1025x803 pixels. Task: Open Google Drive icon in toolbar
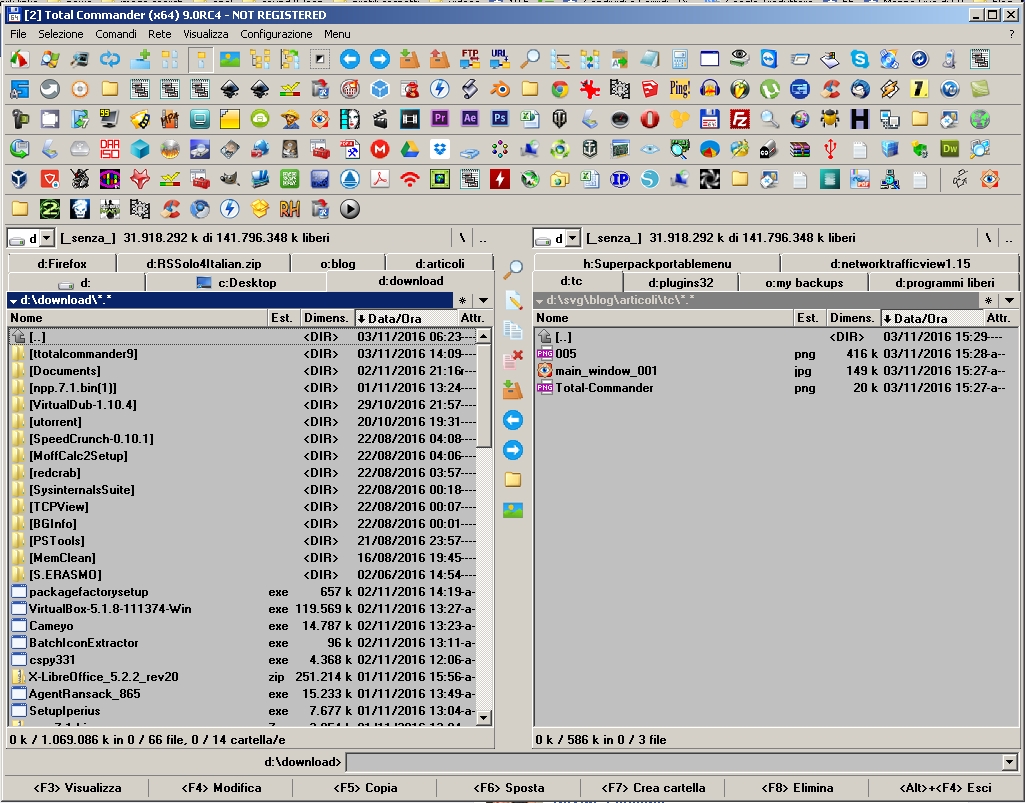409,149
